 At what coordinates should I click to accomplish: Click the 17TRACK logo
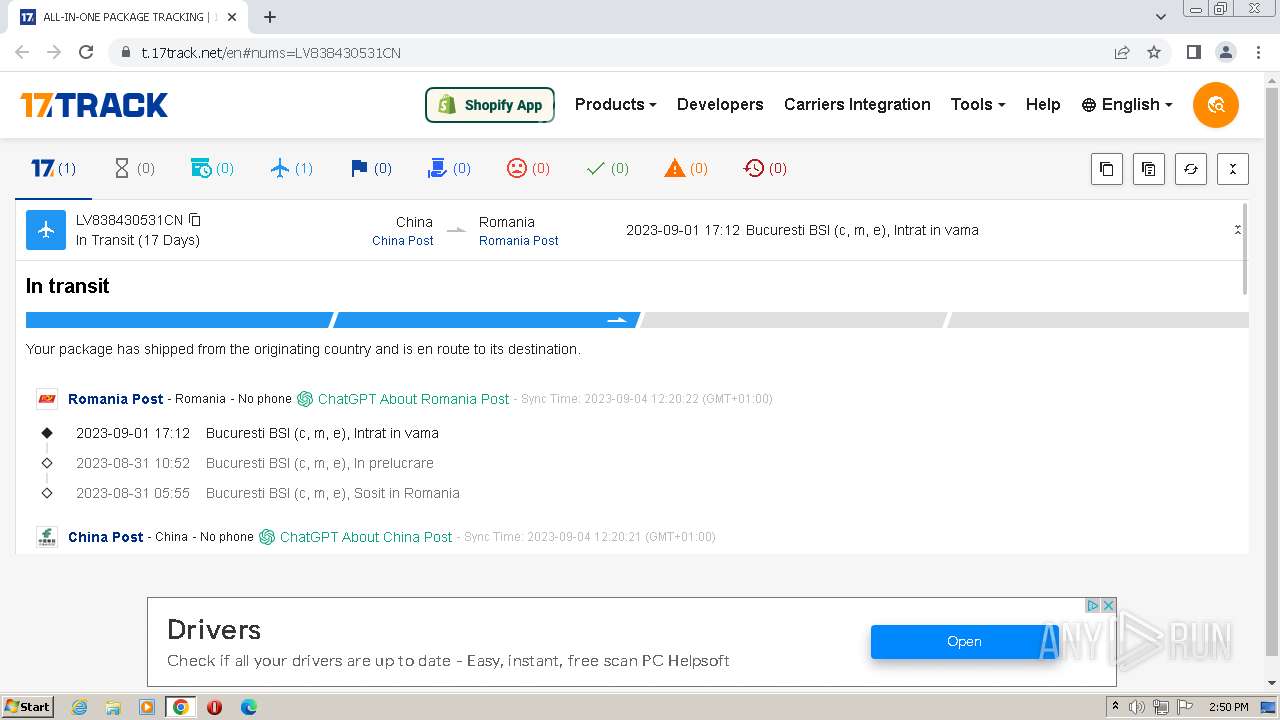click(94, 105)
